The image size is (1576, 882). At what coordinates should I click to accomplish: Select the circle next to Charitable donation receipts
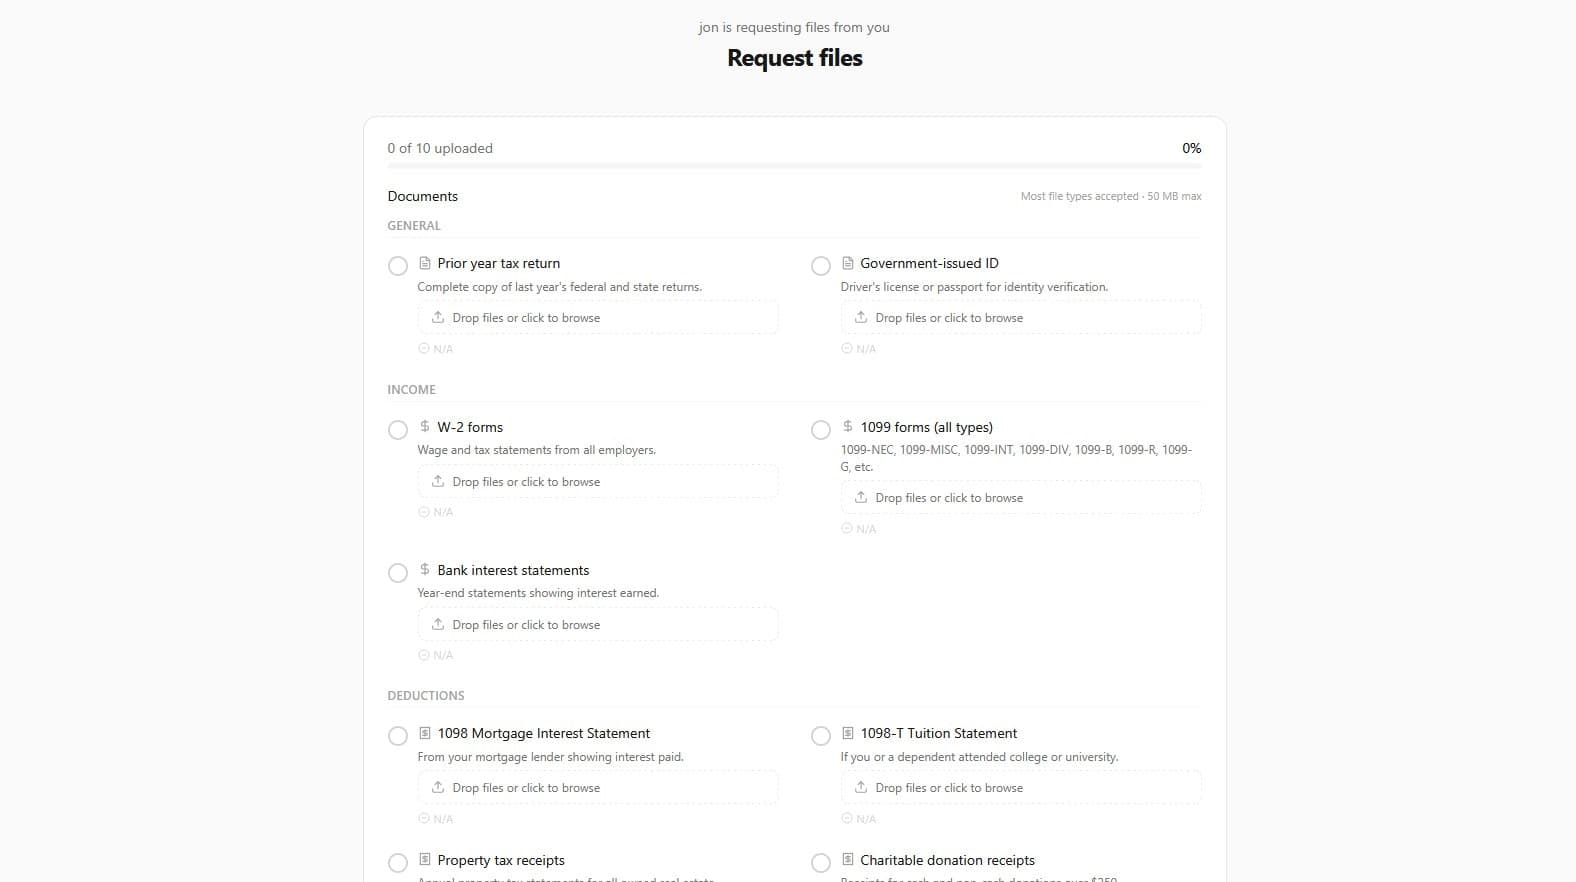pos(821,862)
